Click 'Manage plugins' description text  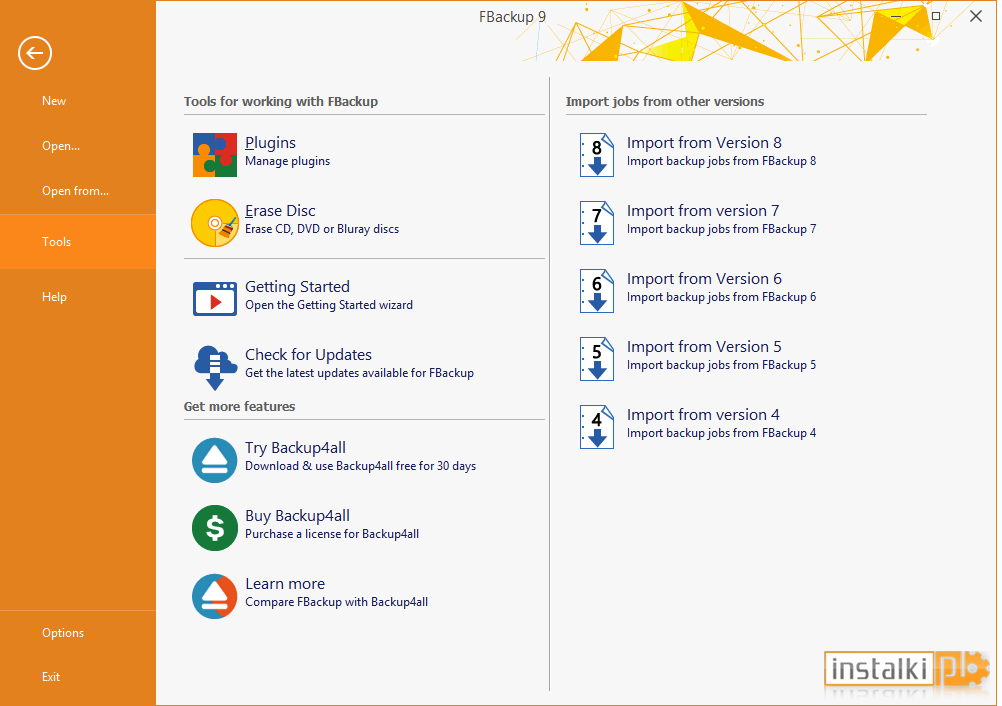click(288, 161)
